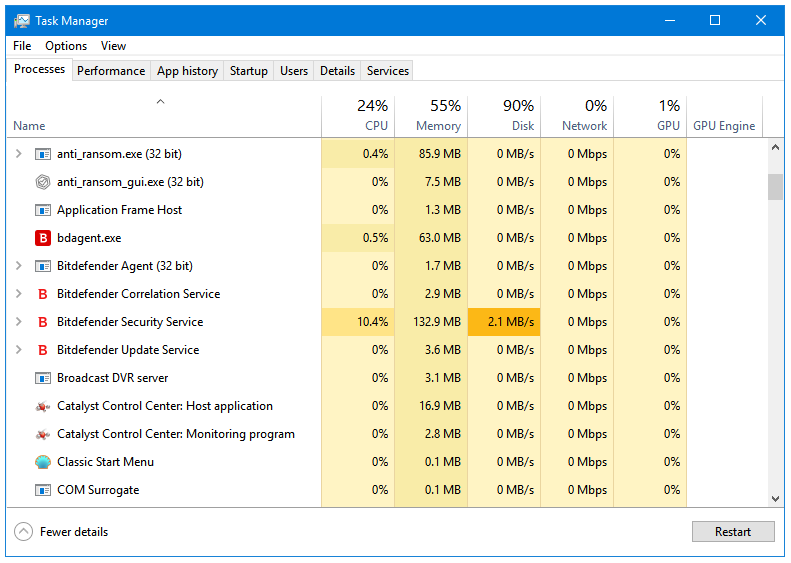Screen dimensions: 791x563
Task: Click the 63.0 MB memory value
Action: point(439,238)
